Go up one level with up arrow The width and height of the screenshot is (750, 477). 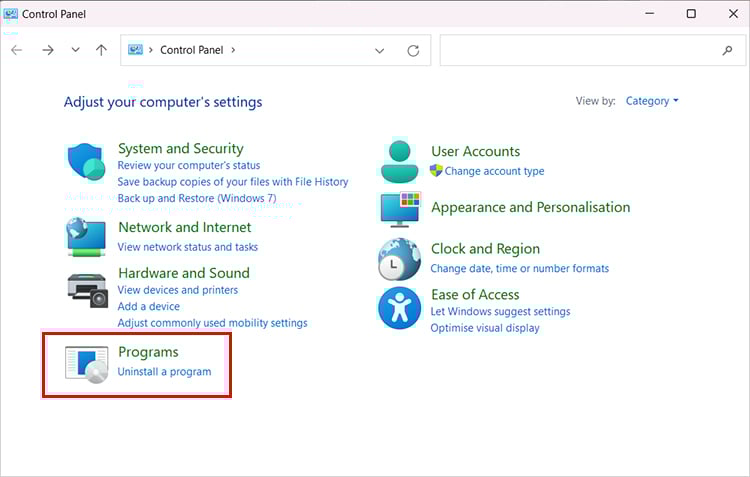pos(101,50)
